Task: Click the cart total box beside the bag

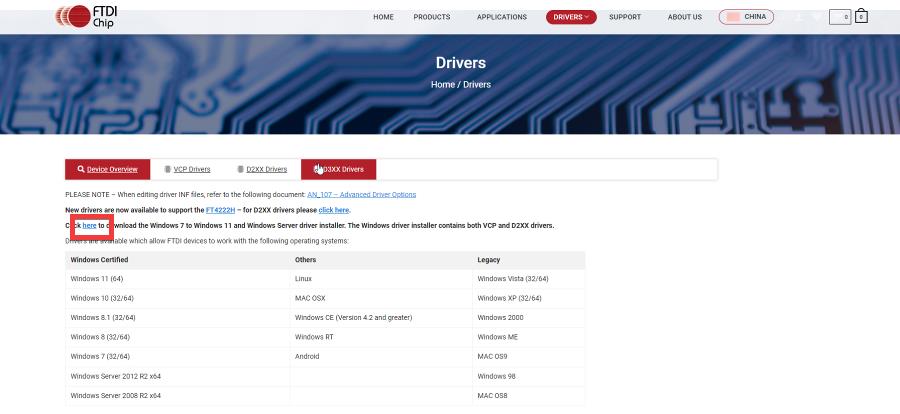Action: click(840, 17)
